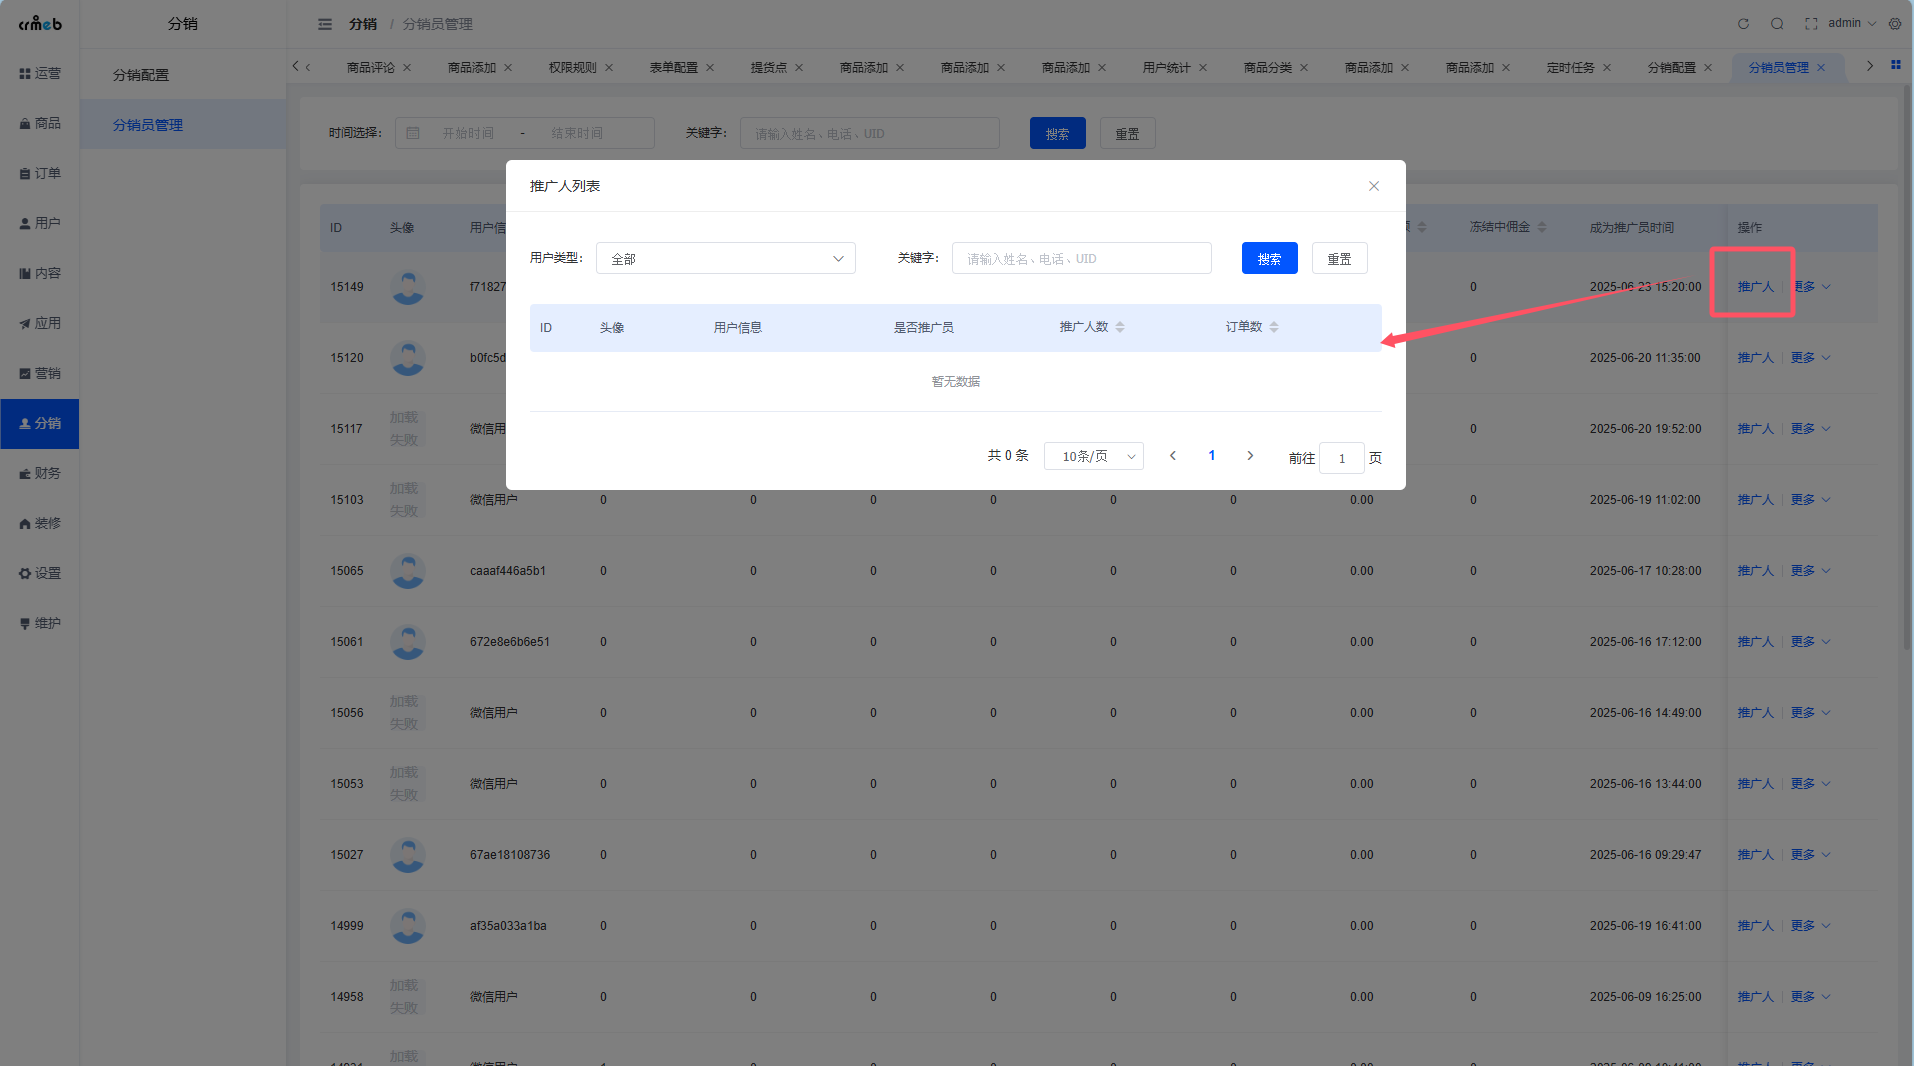Open the settings gear at top right

(x=1895, y=23)
